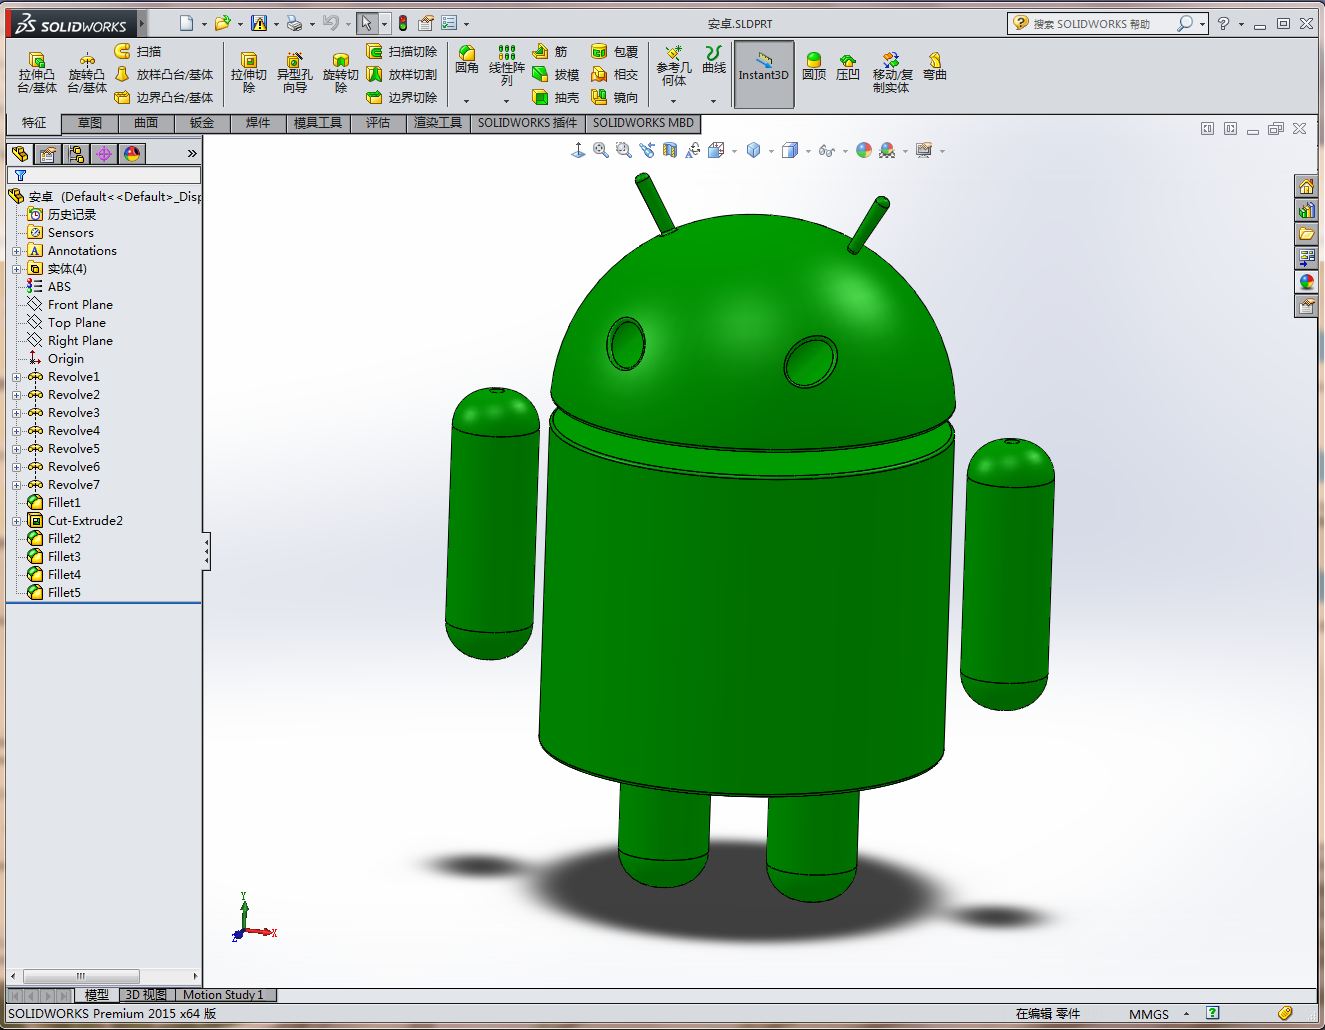Expand the Revolve1 feature node
Image resolution: width=1325 pixels, height=1030 pixels.
coord(16,377)
